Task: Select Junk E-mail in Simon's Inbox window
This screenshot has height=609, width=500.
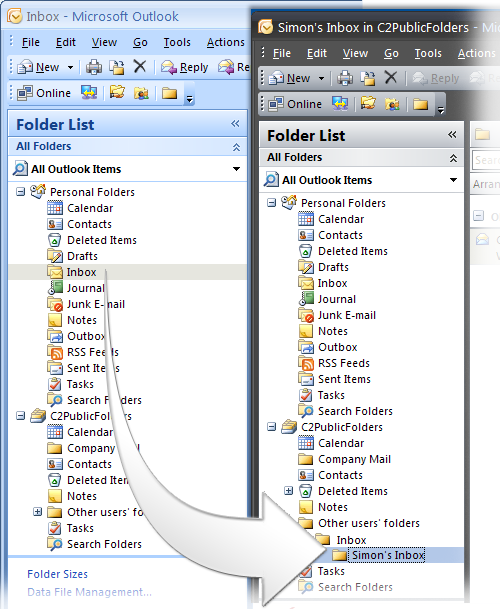Action: (337, 315)
